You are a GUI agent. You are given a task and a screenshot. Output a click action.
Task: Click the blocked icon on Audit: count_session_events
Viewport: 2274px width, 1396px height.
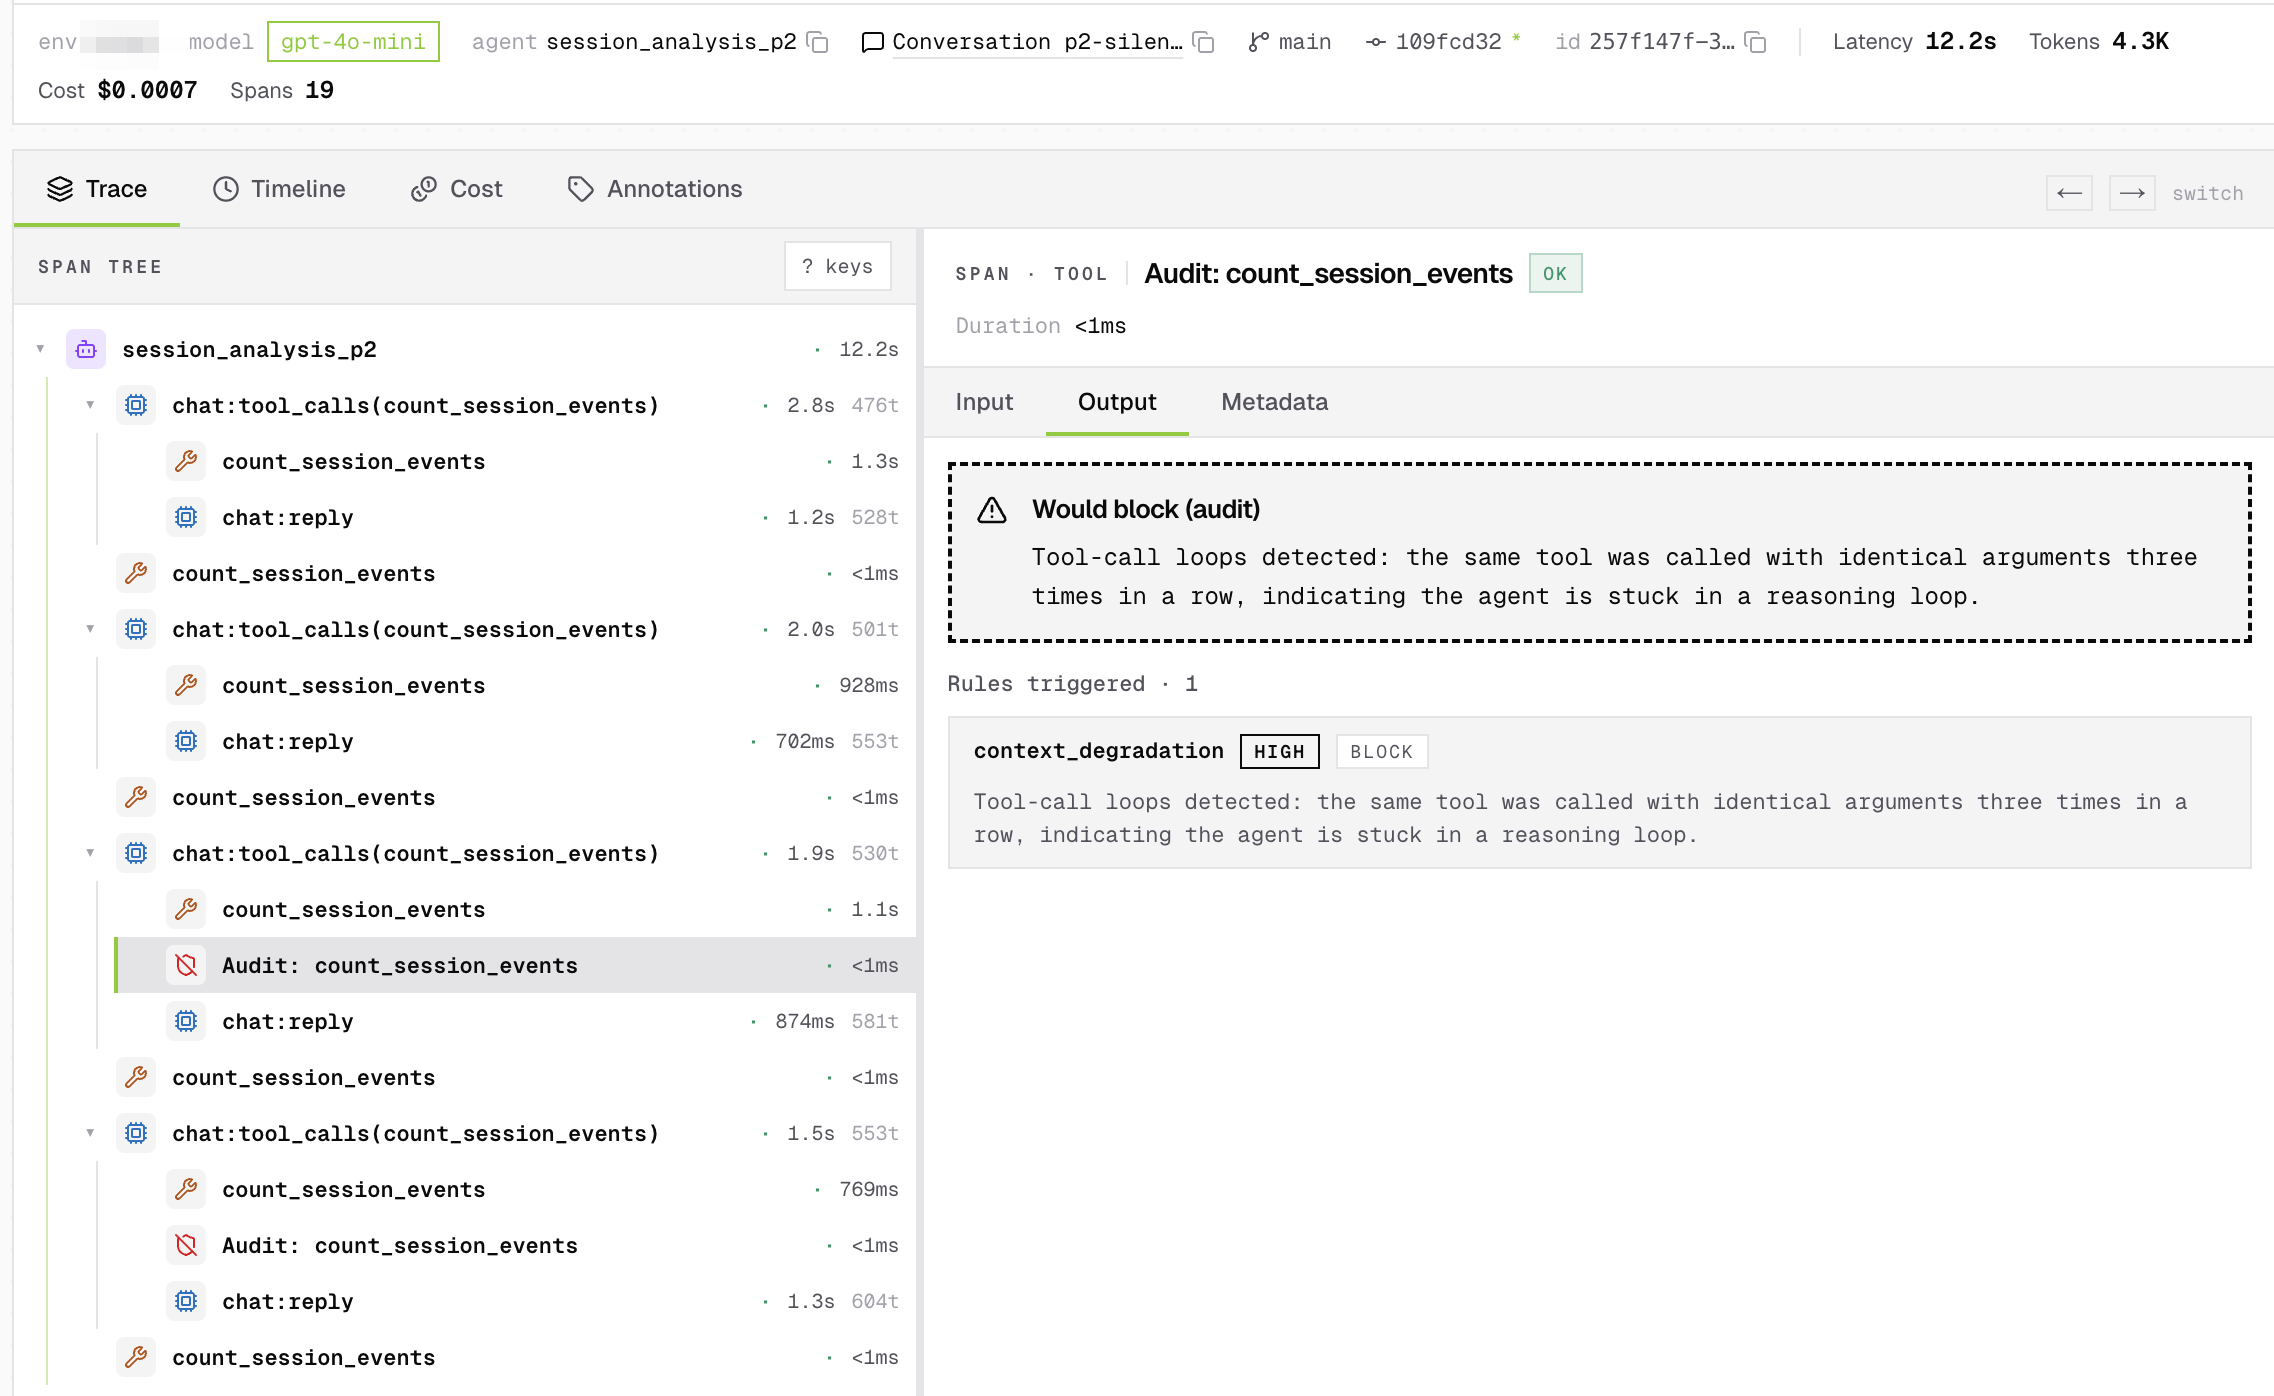point(186,965)
